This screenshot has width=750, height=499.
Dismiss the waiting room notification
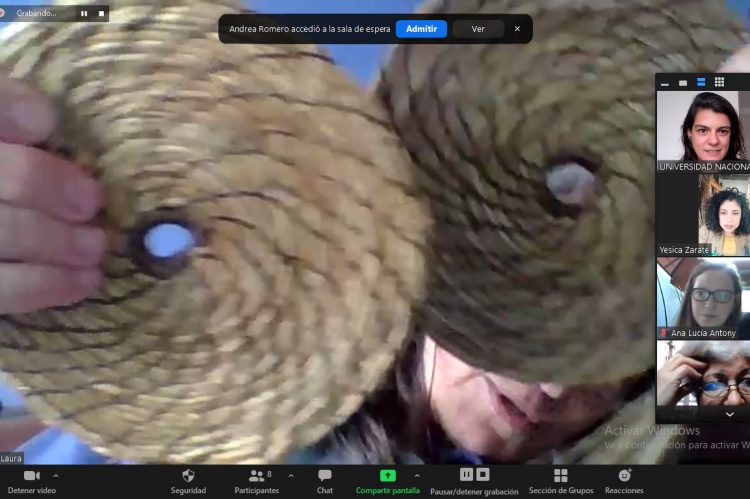click(517, 29)
